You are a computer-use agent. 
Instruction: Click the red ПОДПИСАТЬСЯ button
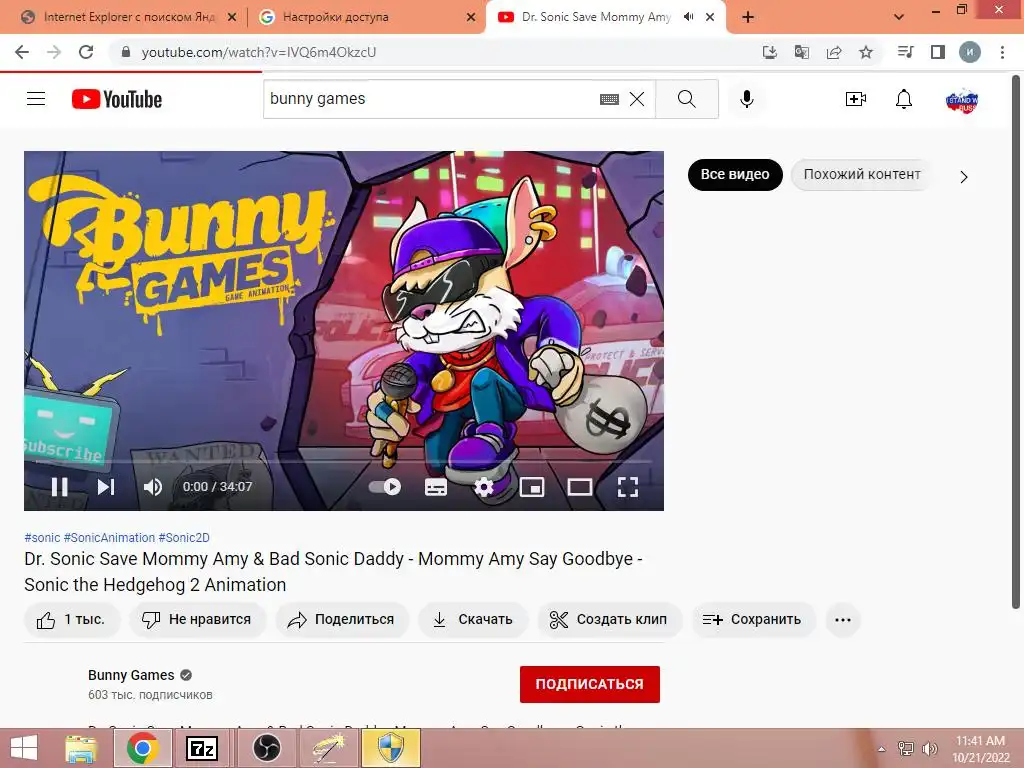pyautogui.click(x=590, y=684)
